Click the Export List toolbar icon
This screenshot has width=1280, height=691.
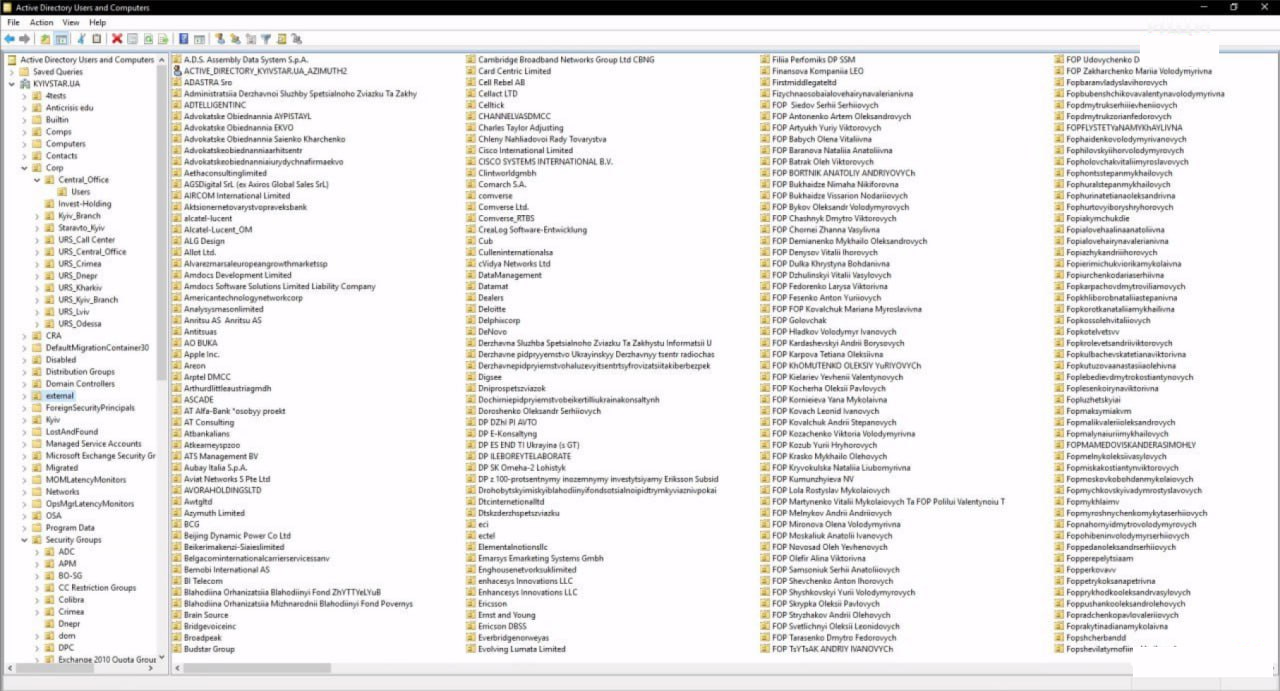click(x=163, y=39)
